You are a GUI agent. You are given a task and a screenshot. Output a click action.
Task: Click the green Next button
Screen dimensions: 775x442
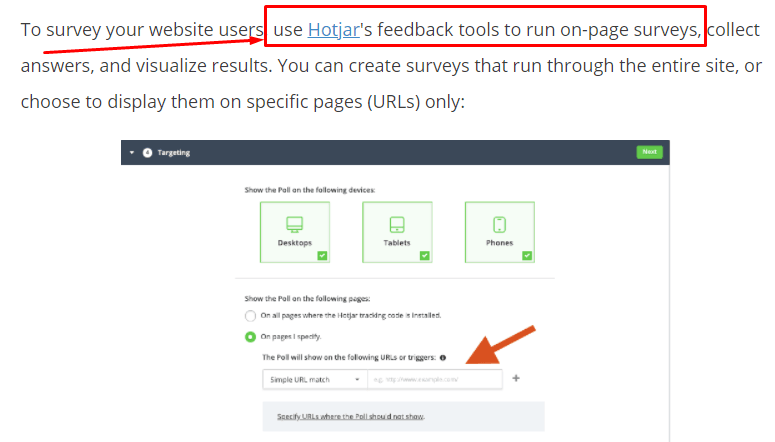pos(649,152)
